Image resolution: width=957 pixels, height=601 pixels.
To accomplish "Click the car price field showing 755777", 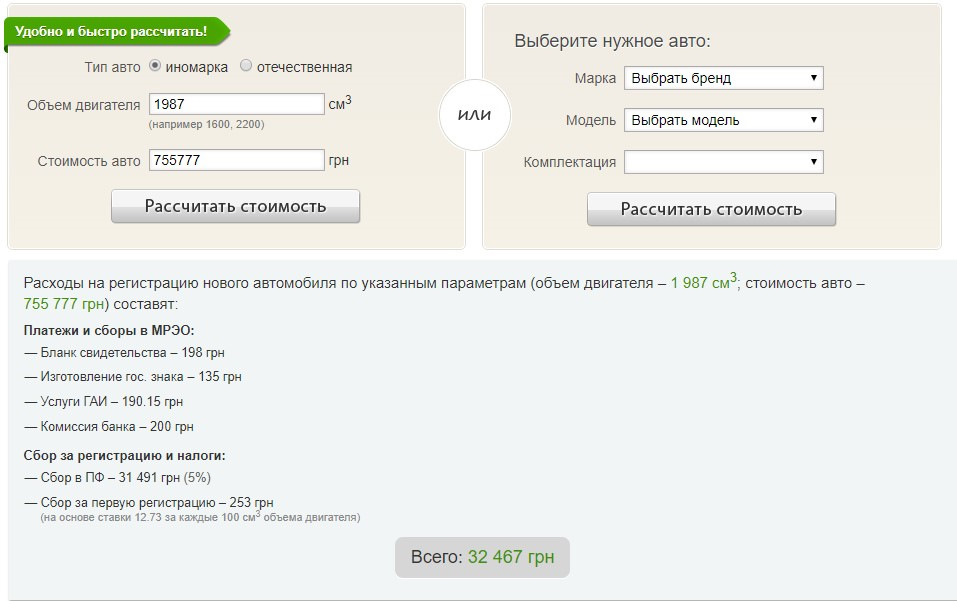I will (236, 160).
